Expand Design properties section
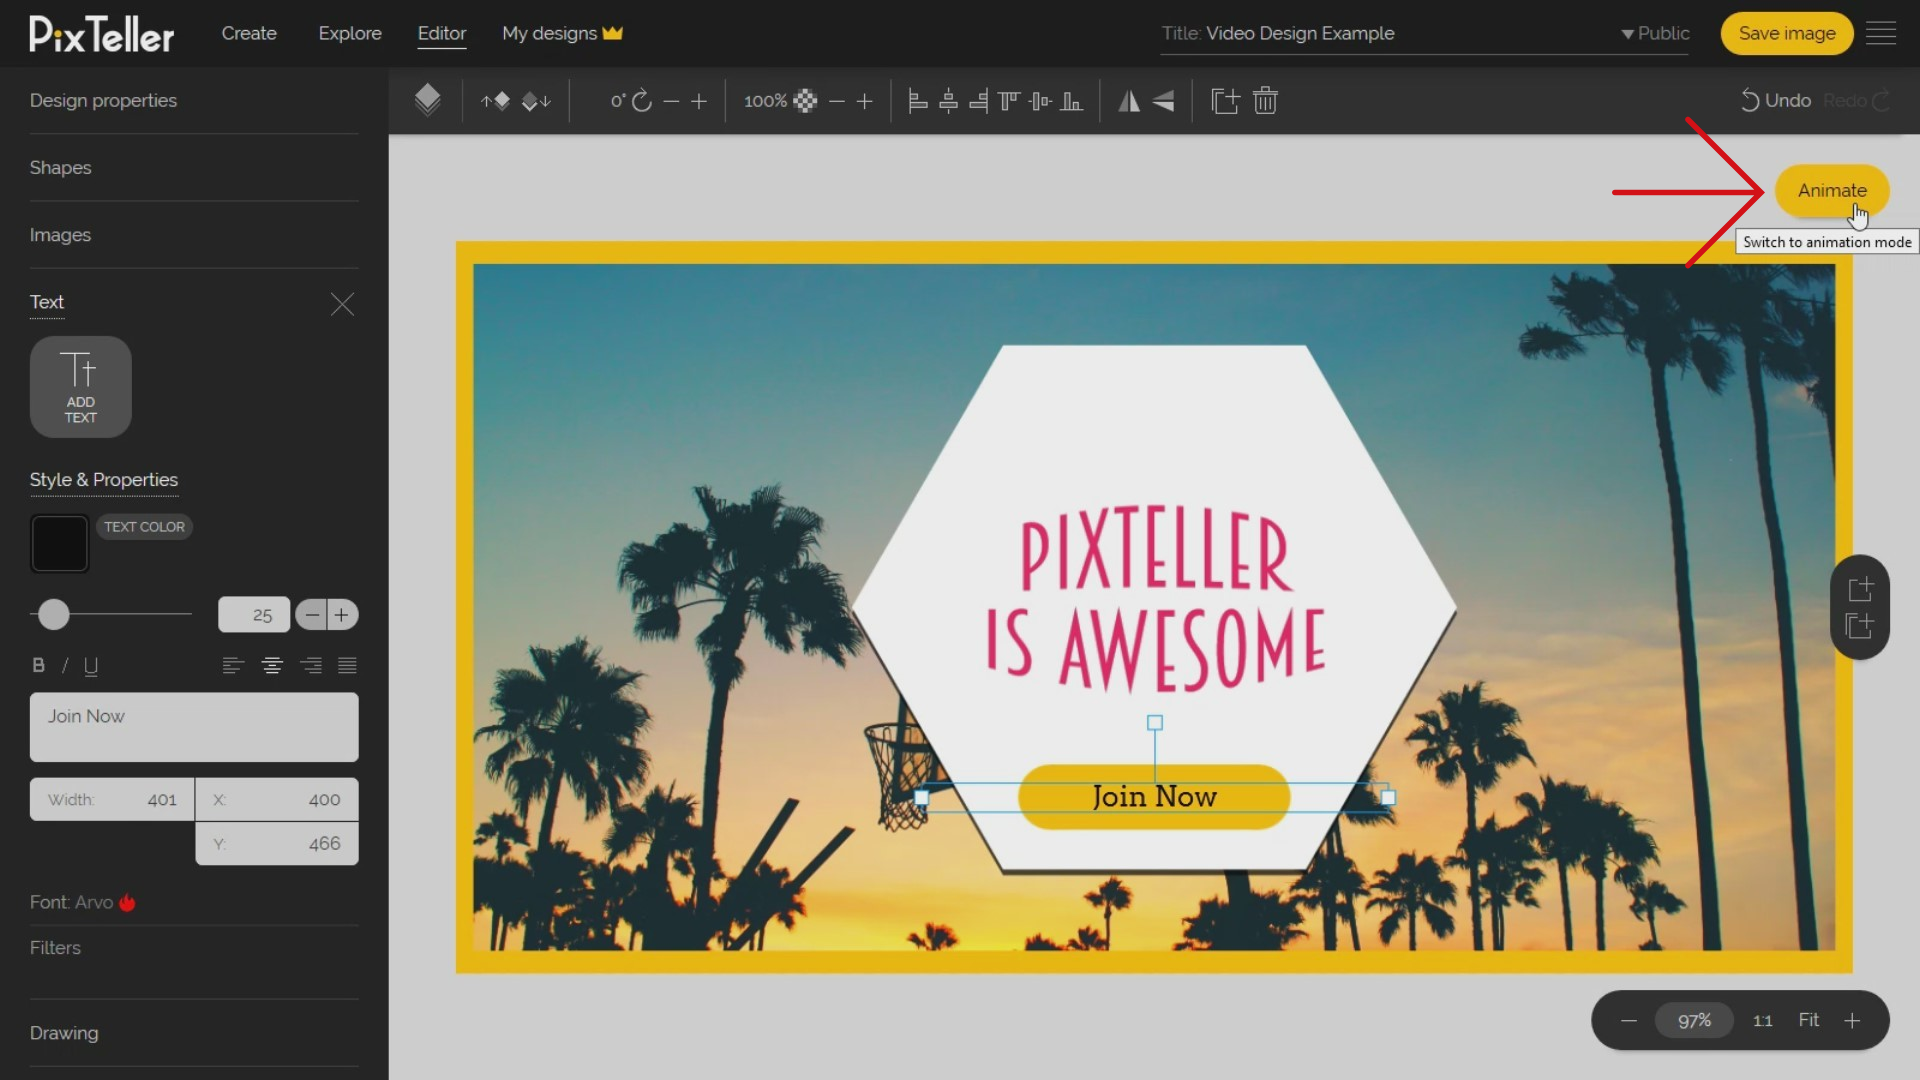This screenshot has width=1920, height=1080. coord(103,100)
